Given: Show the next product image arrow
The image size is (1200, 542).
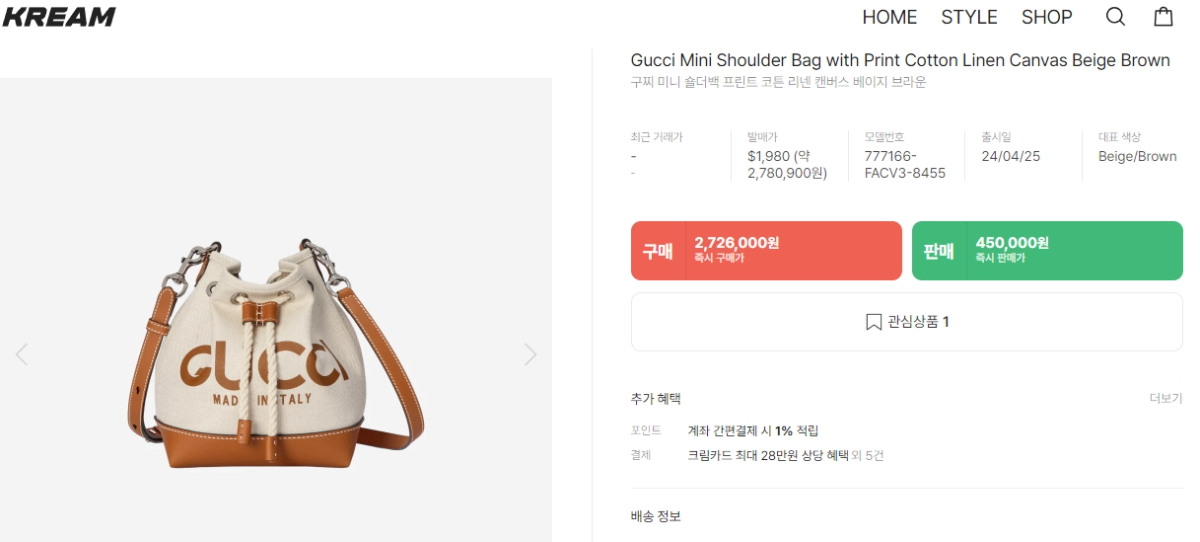Looking at the screenshot, I should point(530,354).
